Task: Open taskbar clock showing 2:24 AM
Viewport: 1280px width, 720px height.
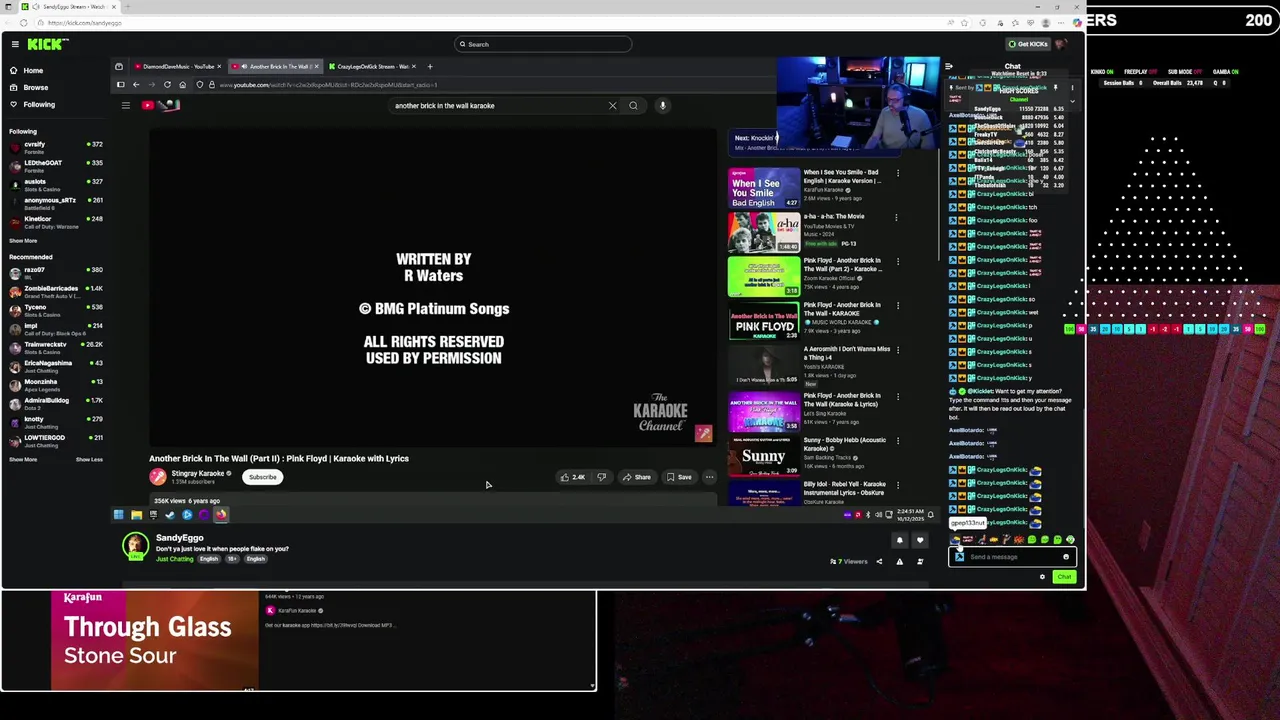Action: [910, 514]
